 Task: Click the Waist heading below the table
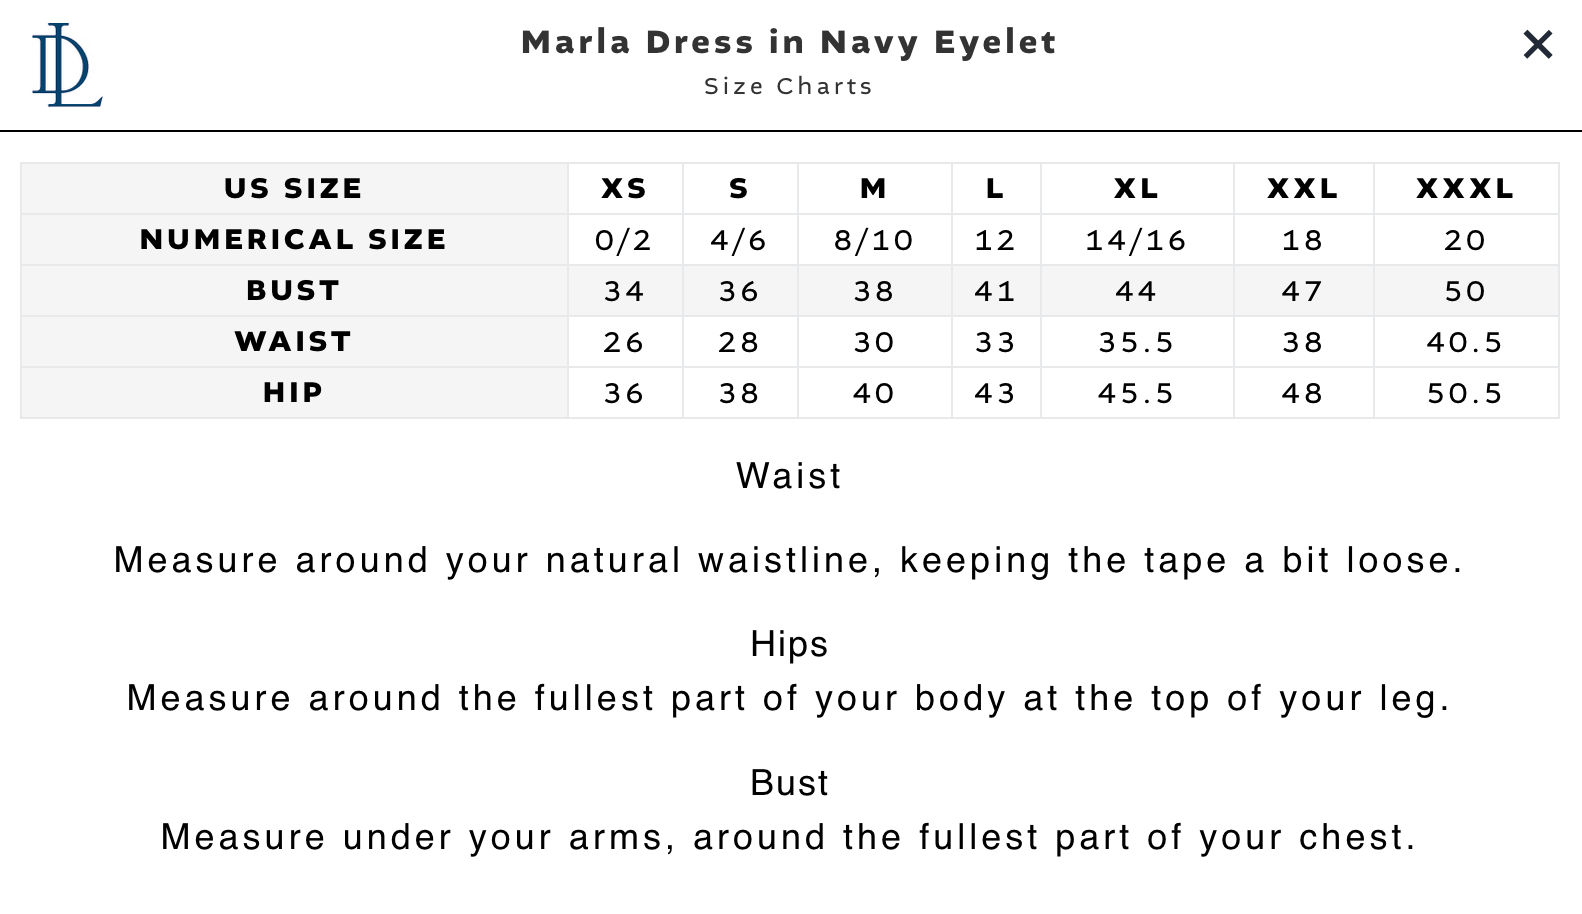(x=789, y=476)
